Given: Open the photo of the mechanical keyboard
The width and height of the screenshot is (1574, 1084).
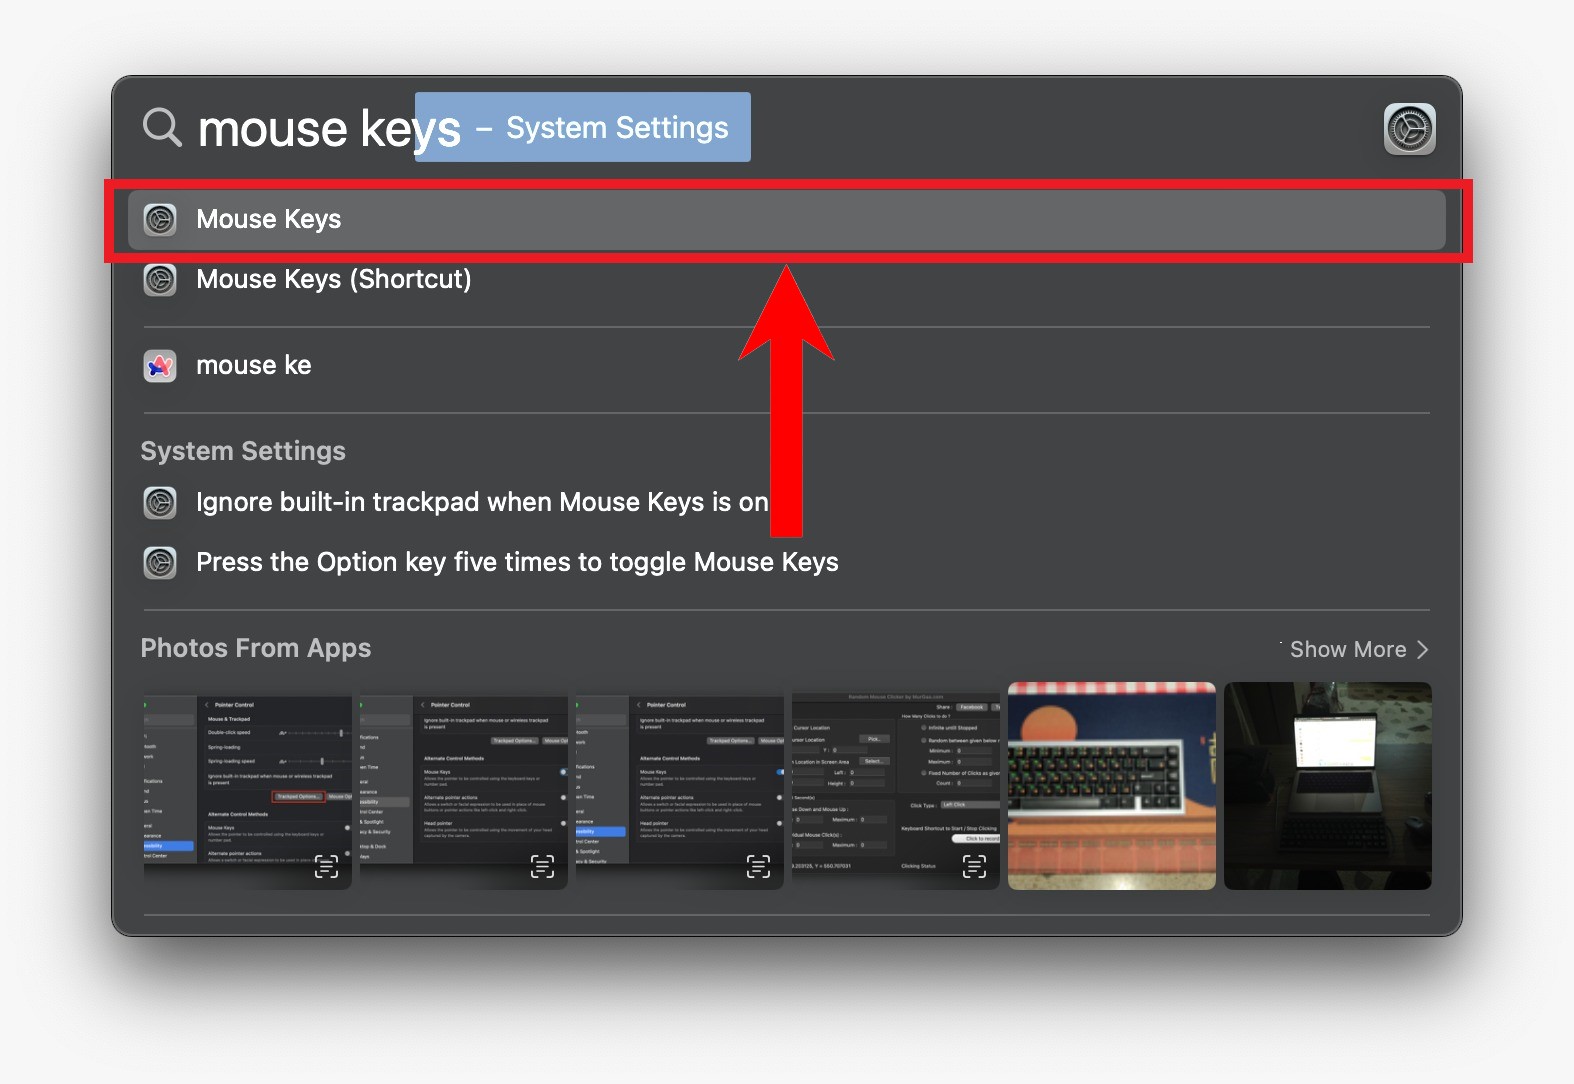Looking at the screenshot, I should 1112,786.
